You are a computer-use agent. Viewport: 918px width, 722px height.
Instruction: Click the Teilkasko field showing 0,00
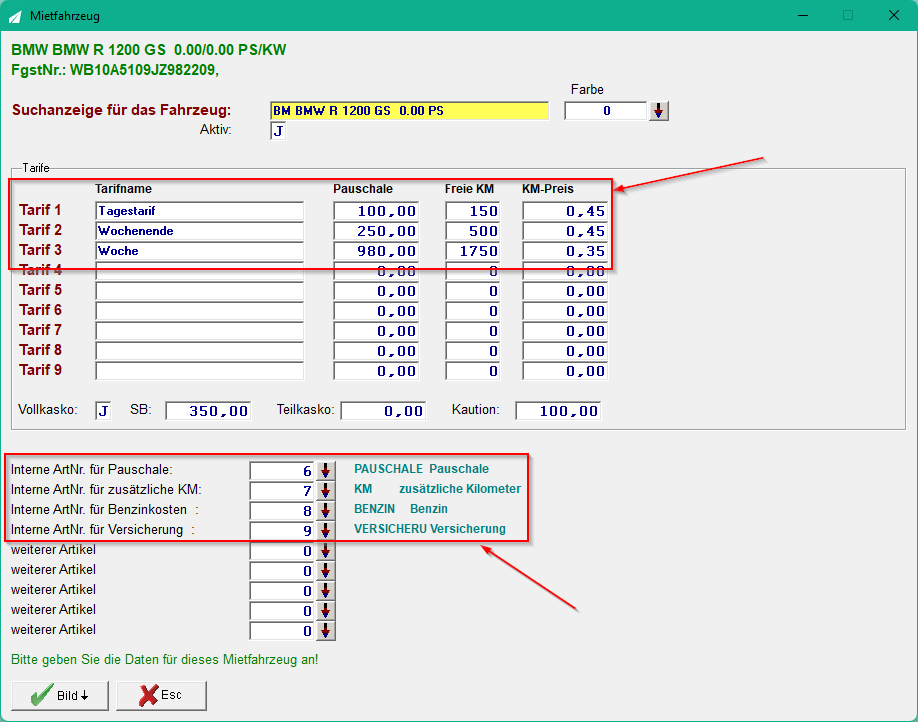[x=383, y=410]
